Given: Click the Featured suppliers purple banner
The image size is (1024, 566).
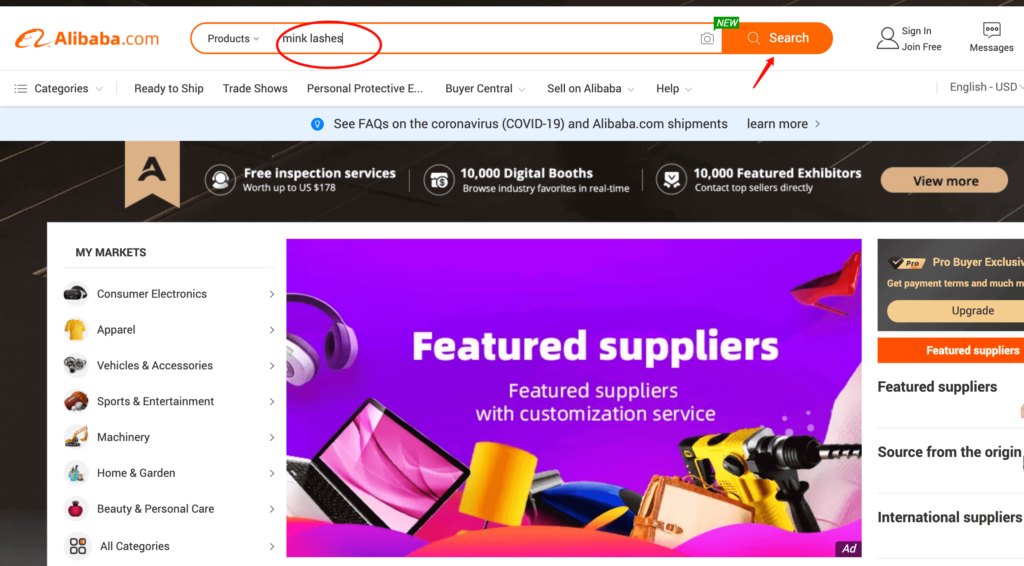Looking at the screenshot, I should point(574,398).
